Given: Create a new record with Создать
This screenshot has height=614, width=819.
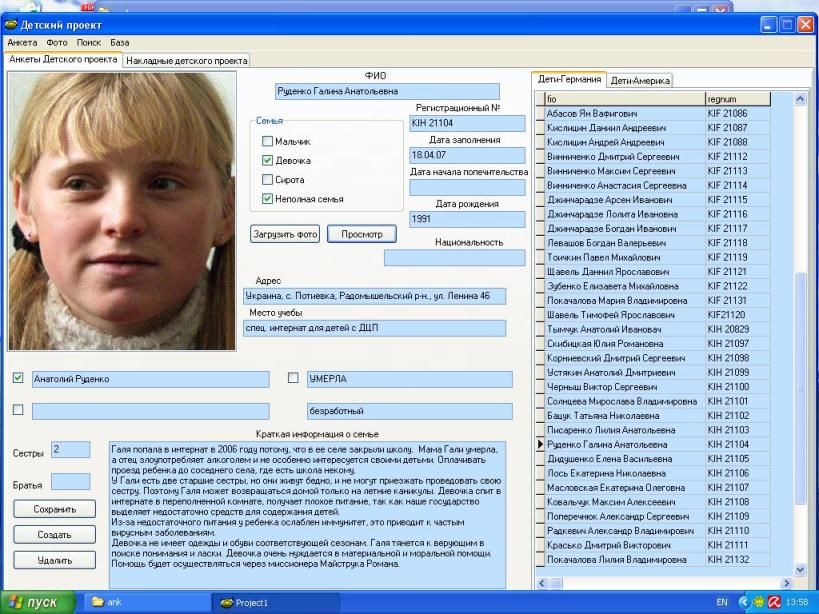Looking at the screenshot, I should click(55, 535).
